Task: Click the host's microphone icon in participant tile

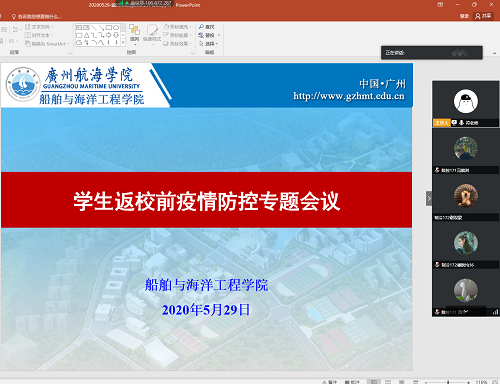Action: pyautogui.click(x=461, y=123)
